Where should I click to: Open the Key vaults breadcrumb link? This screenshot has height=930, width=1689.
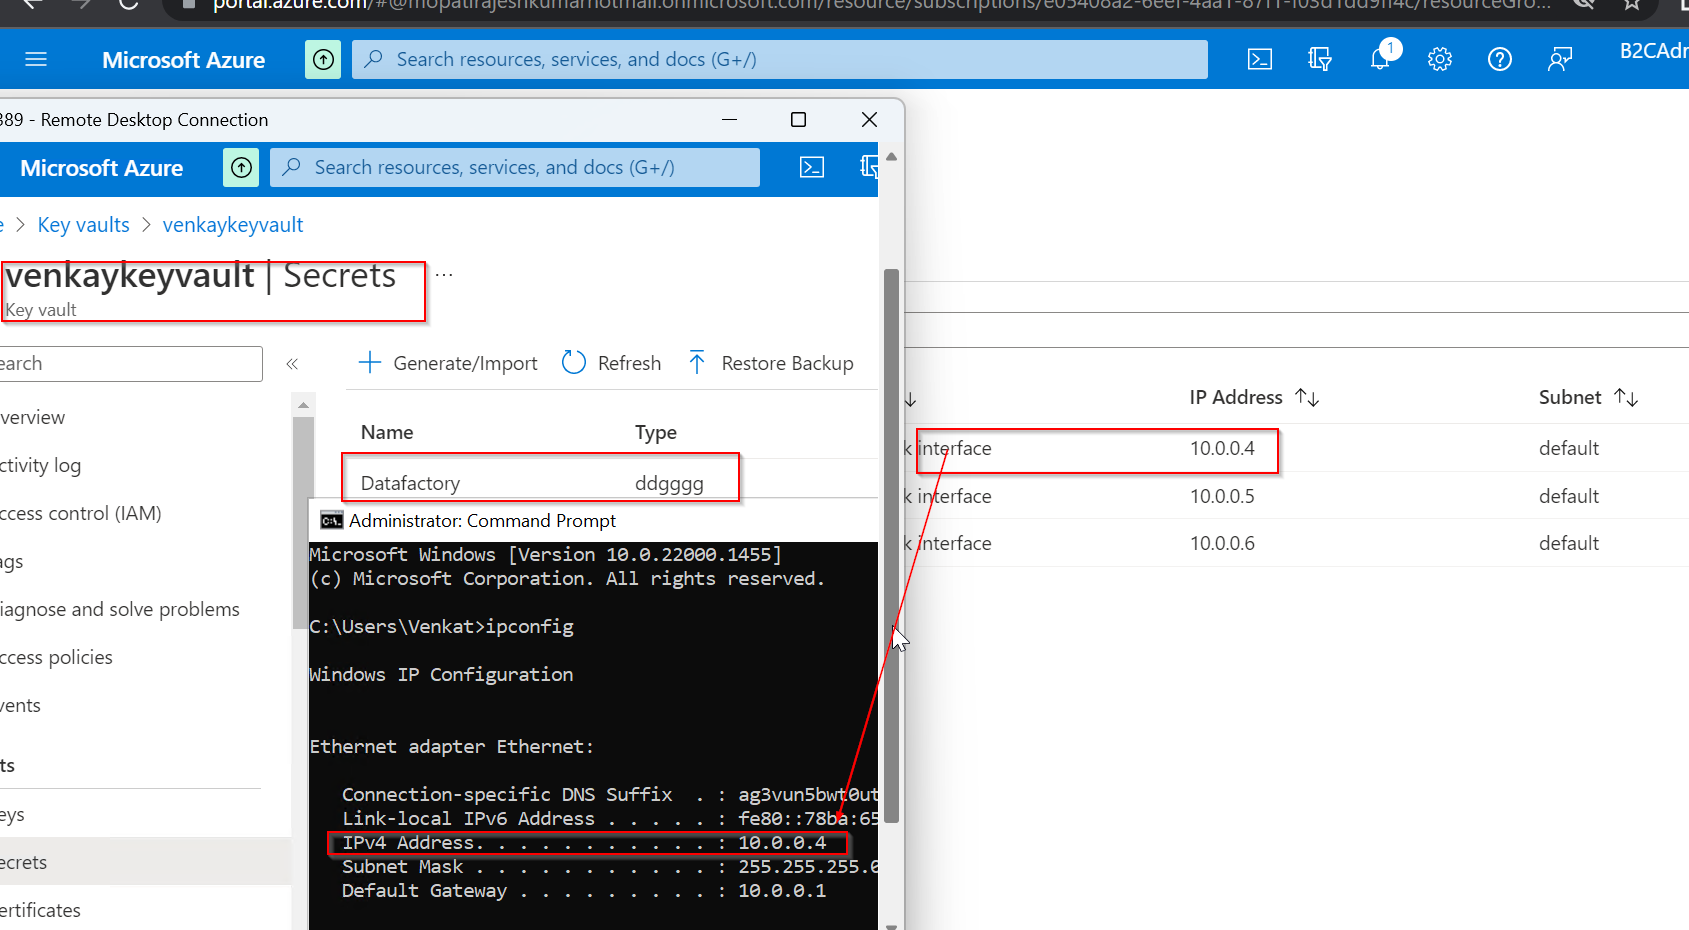click(x=84, y=225)
